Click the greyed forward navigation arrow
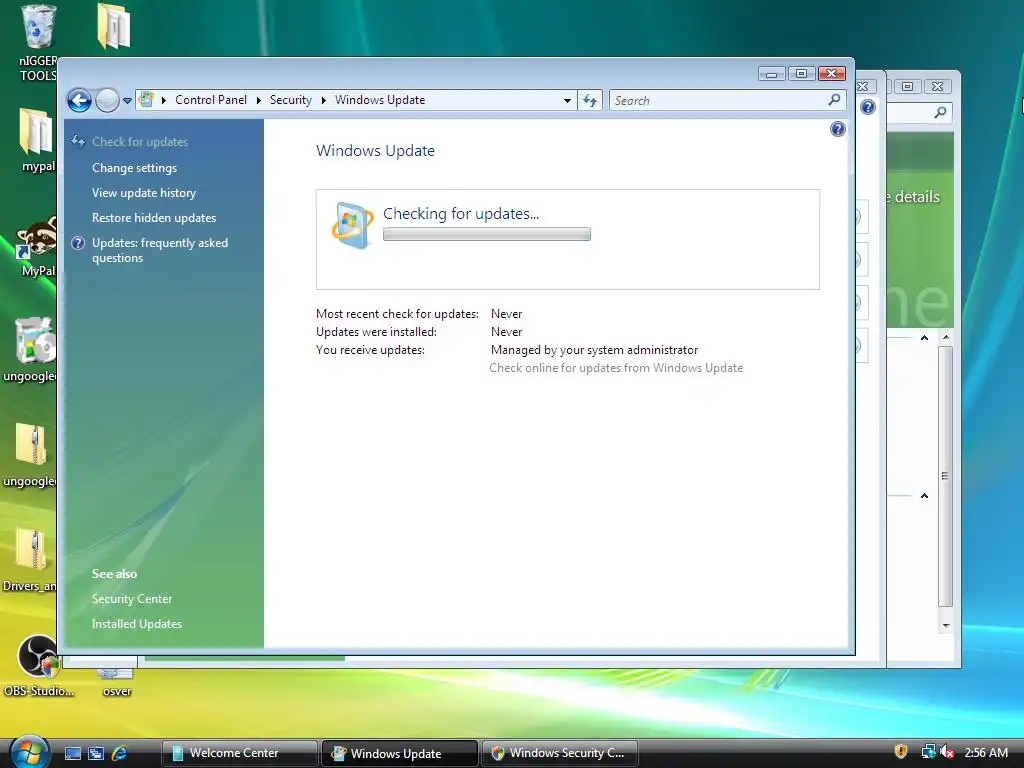The image size is (1024, 768). [107, 101]
